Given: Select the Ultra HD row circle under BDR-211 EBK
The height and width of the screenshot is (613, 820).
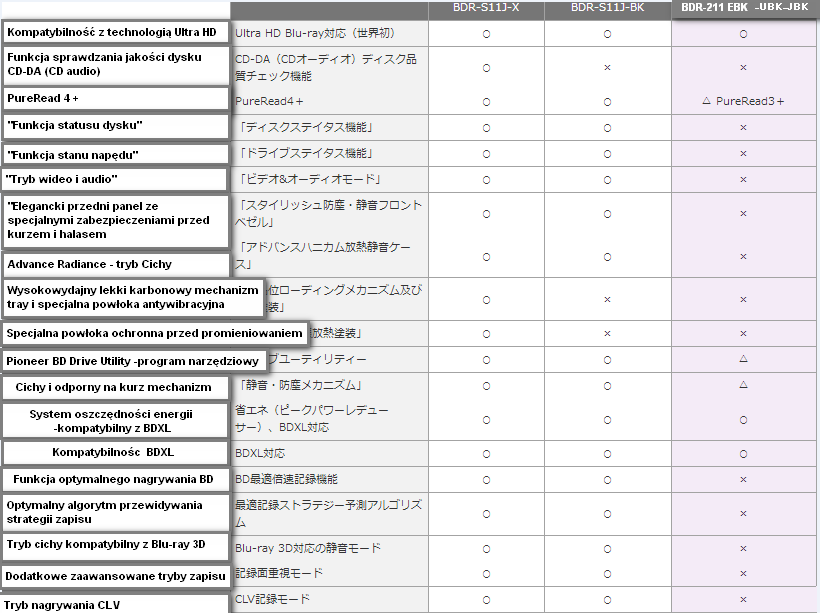Looking at the screenshot, I should 743,34.
